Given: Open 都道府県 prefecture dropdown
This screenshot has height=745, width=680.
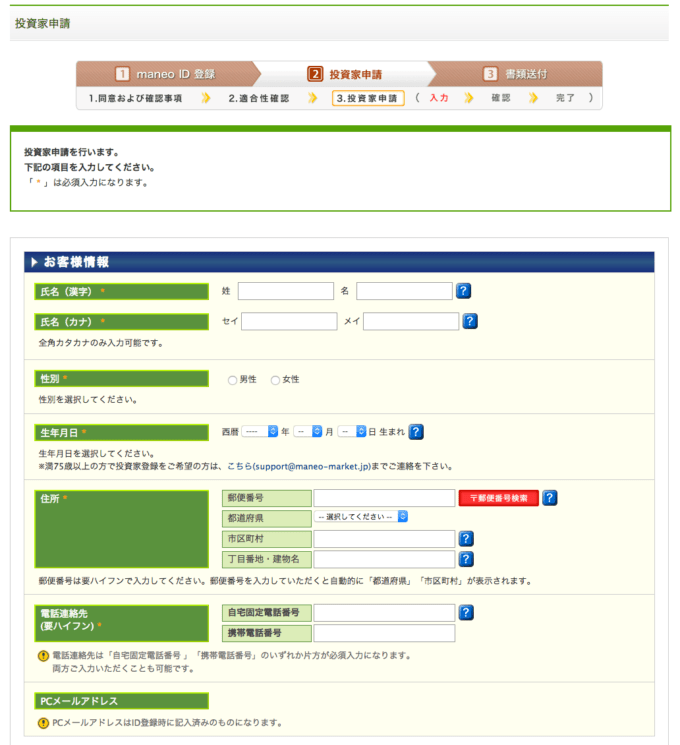Looking at the screenshot, I should [x=361, y=516].
